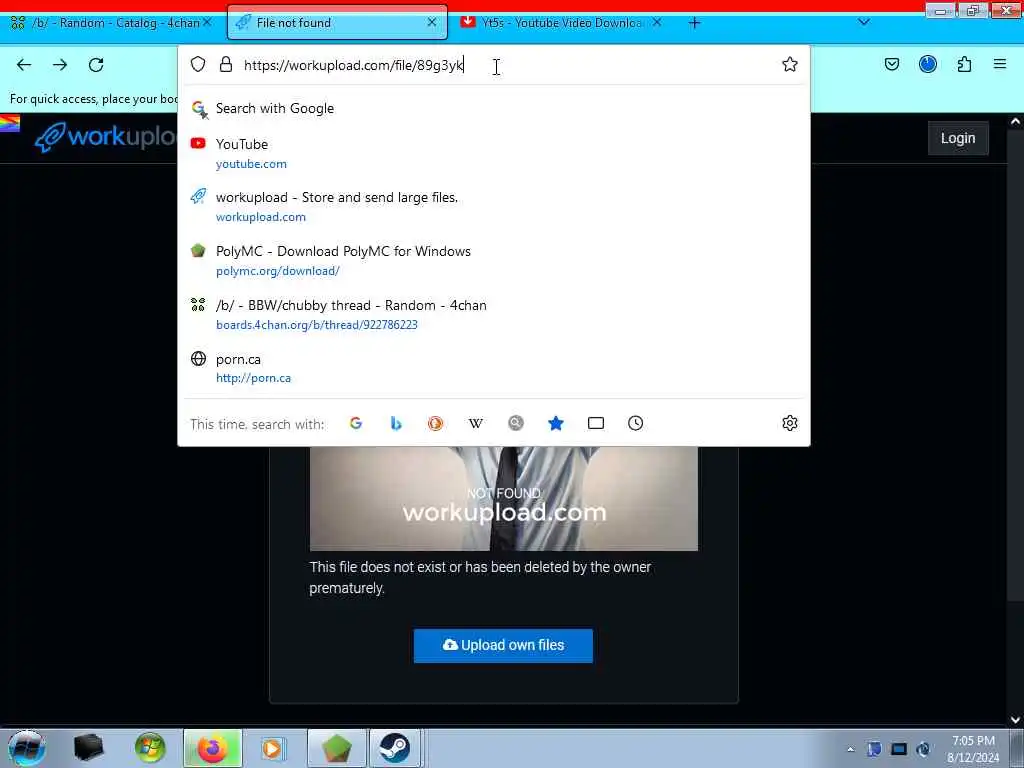
Task: Select the File not found tab
Action: coord(337,22)
